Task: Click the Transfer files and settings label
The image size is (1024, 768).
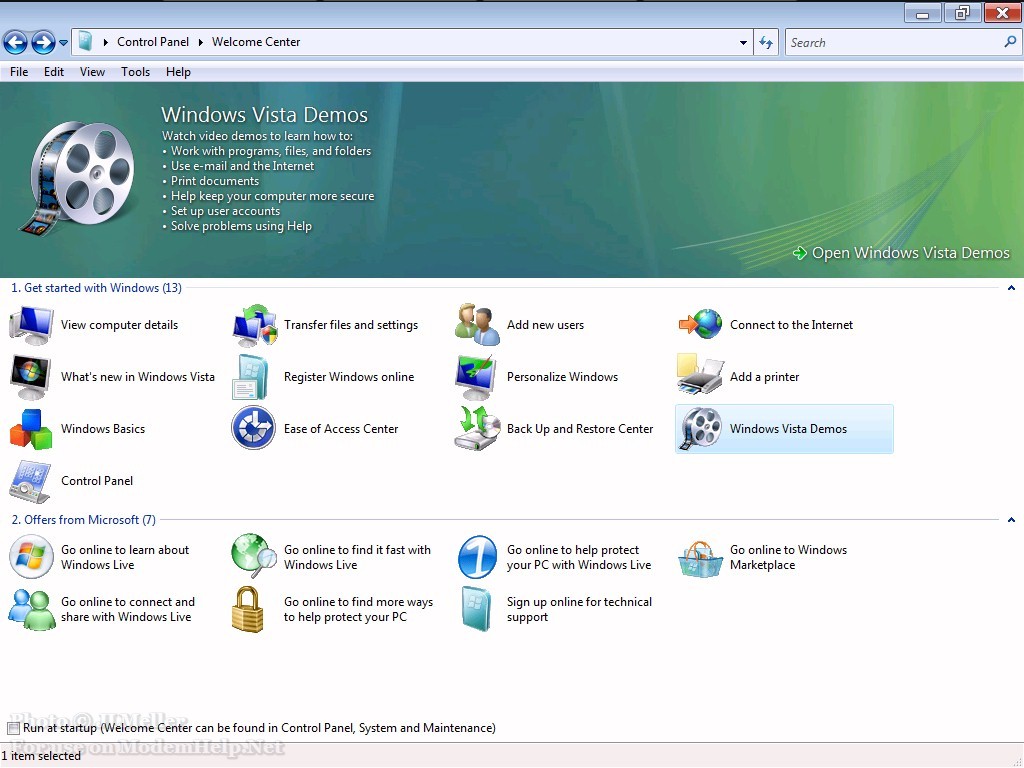Action: (351, 325)
